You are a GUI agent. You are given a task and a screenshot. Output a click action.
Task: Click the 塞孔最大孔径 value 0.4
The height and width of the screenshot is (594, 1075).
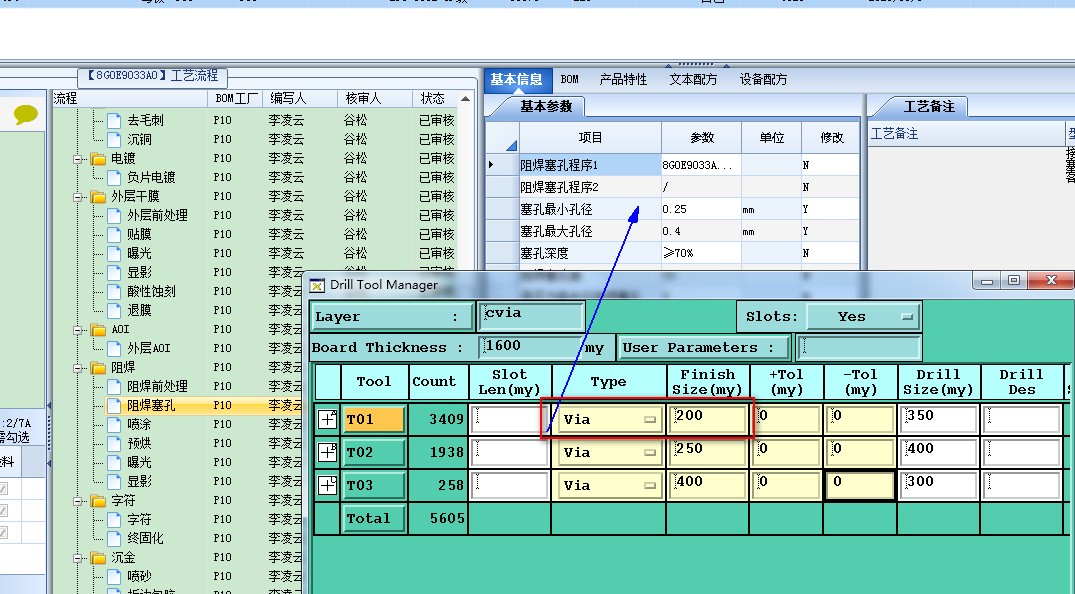(700, 231)
